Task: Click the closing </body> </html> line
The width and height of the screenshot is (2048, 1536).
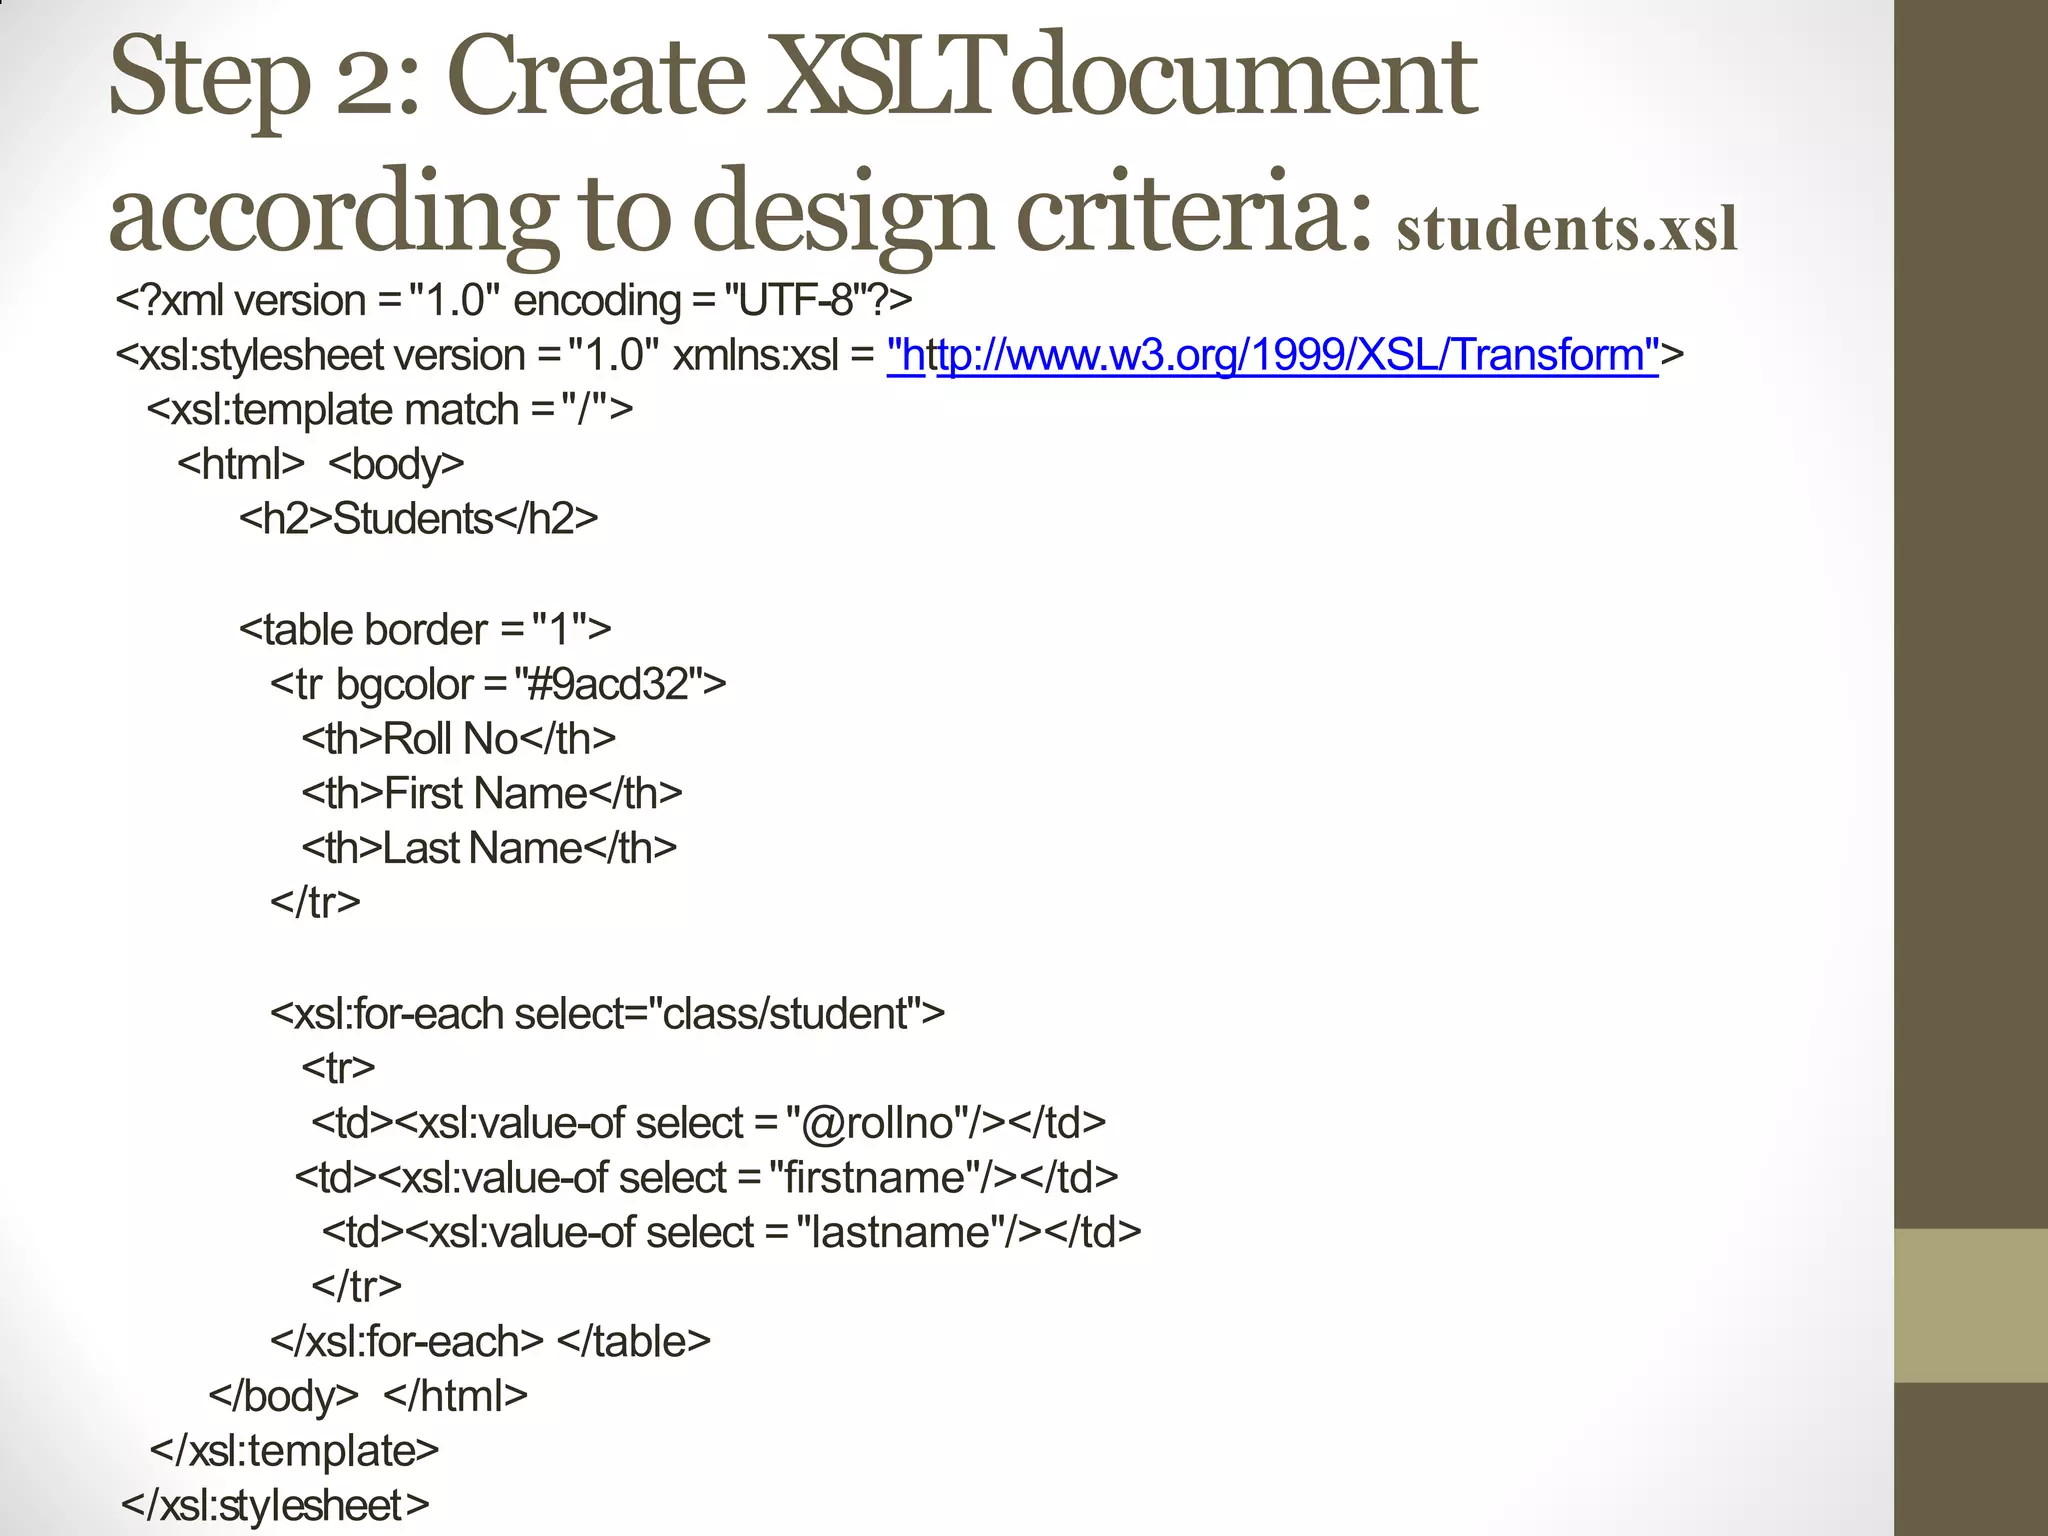Action: click(368, 1397)
